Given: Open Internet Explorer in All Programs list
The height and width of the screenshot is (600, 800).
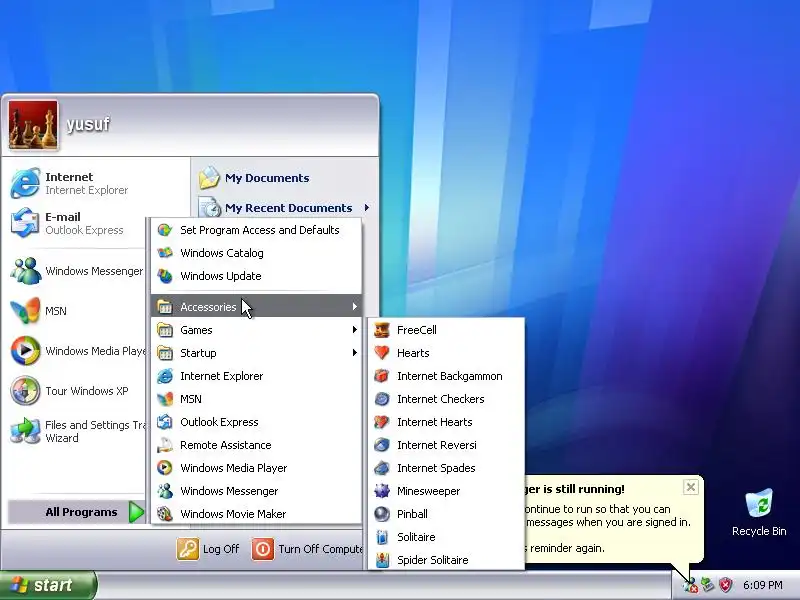Looking at the screenshot, I should (257, 376).
